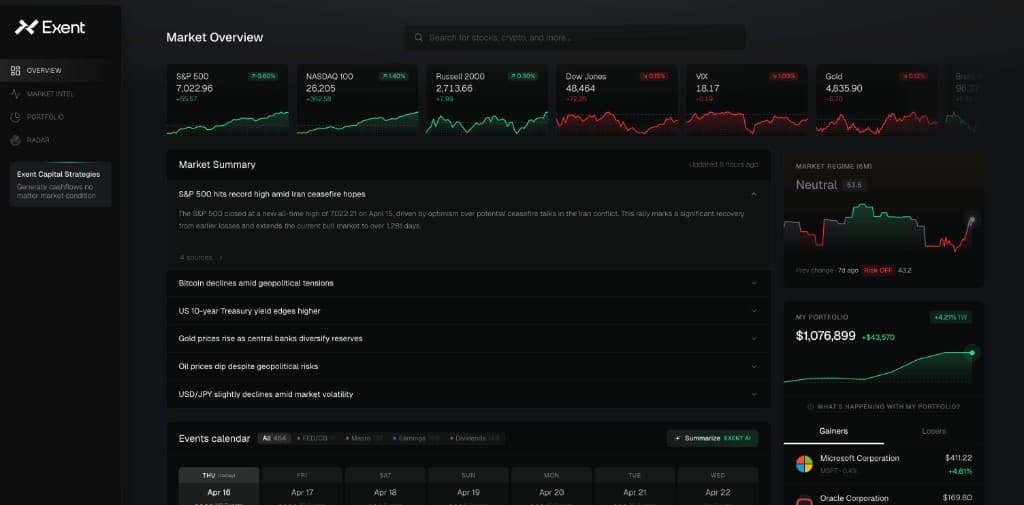The width and height of the screenshot is (1024, 505).
Task: Collapse the S&P 500 record high story
Action: point(754,194)
